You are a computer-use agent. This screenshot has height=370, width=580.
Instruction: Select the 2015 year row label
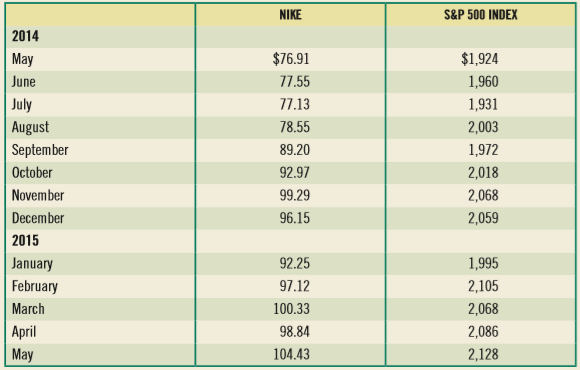coord(25,241)
